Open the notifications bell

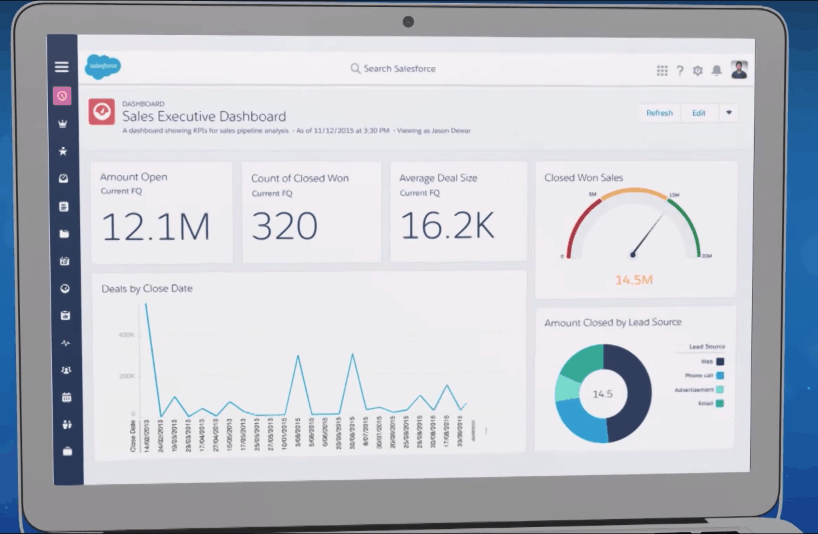tap(717, 70)
